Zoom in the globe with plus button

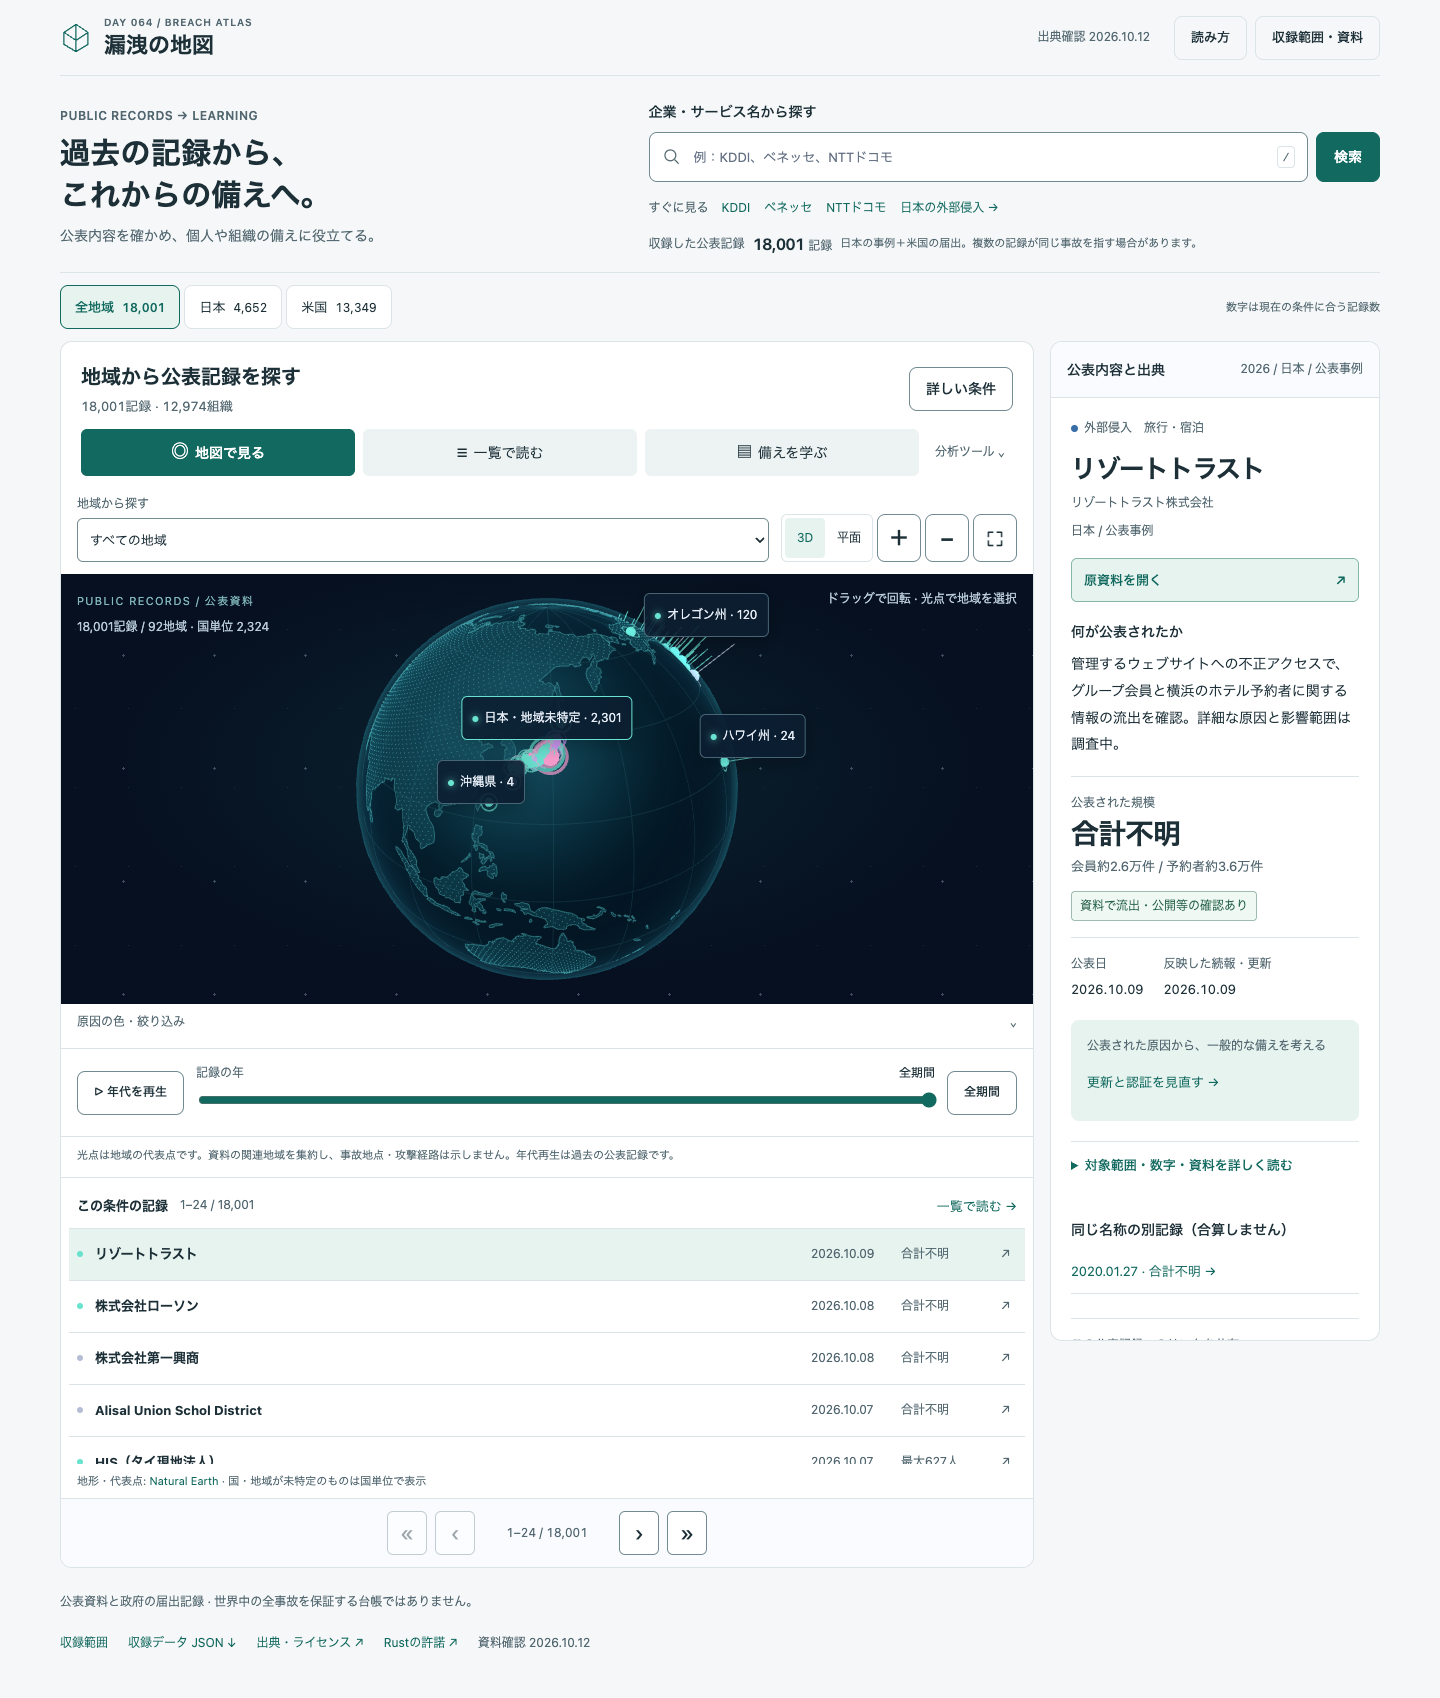point(899,538)
